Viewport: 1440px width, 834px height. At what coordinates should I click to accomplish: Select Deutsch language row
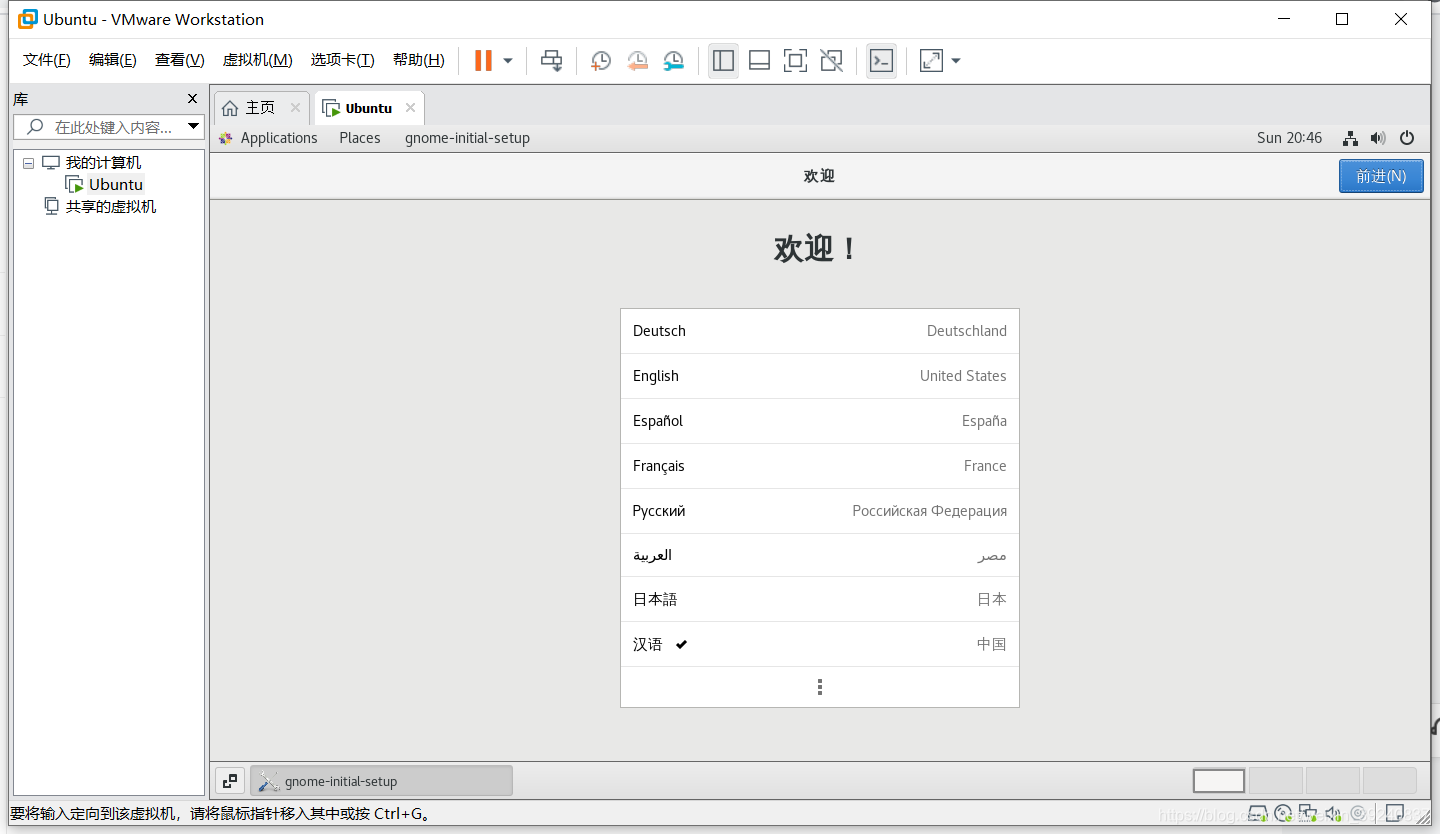820,331
